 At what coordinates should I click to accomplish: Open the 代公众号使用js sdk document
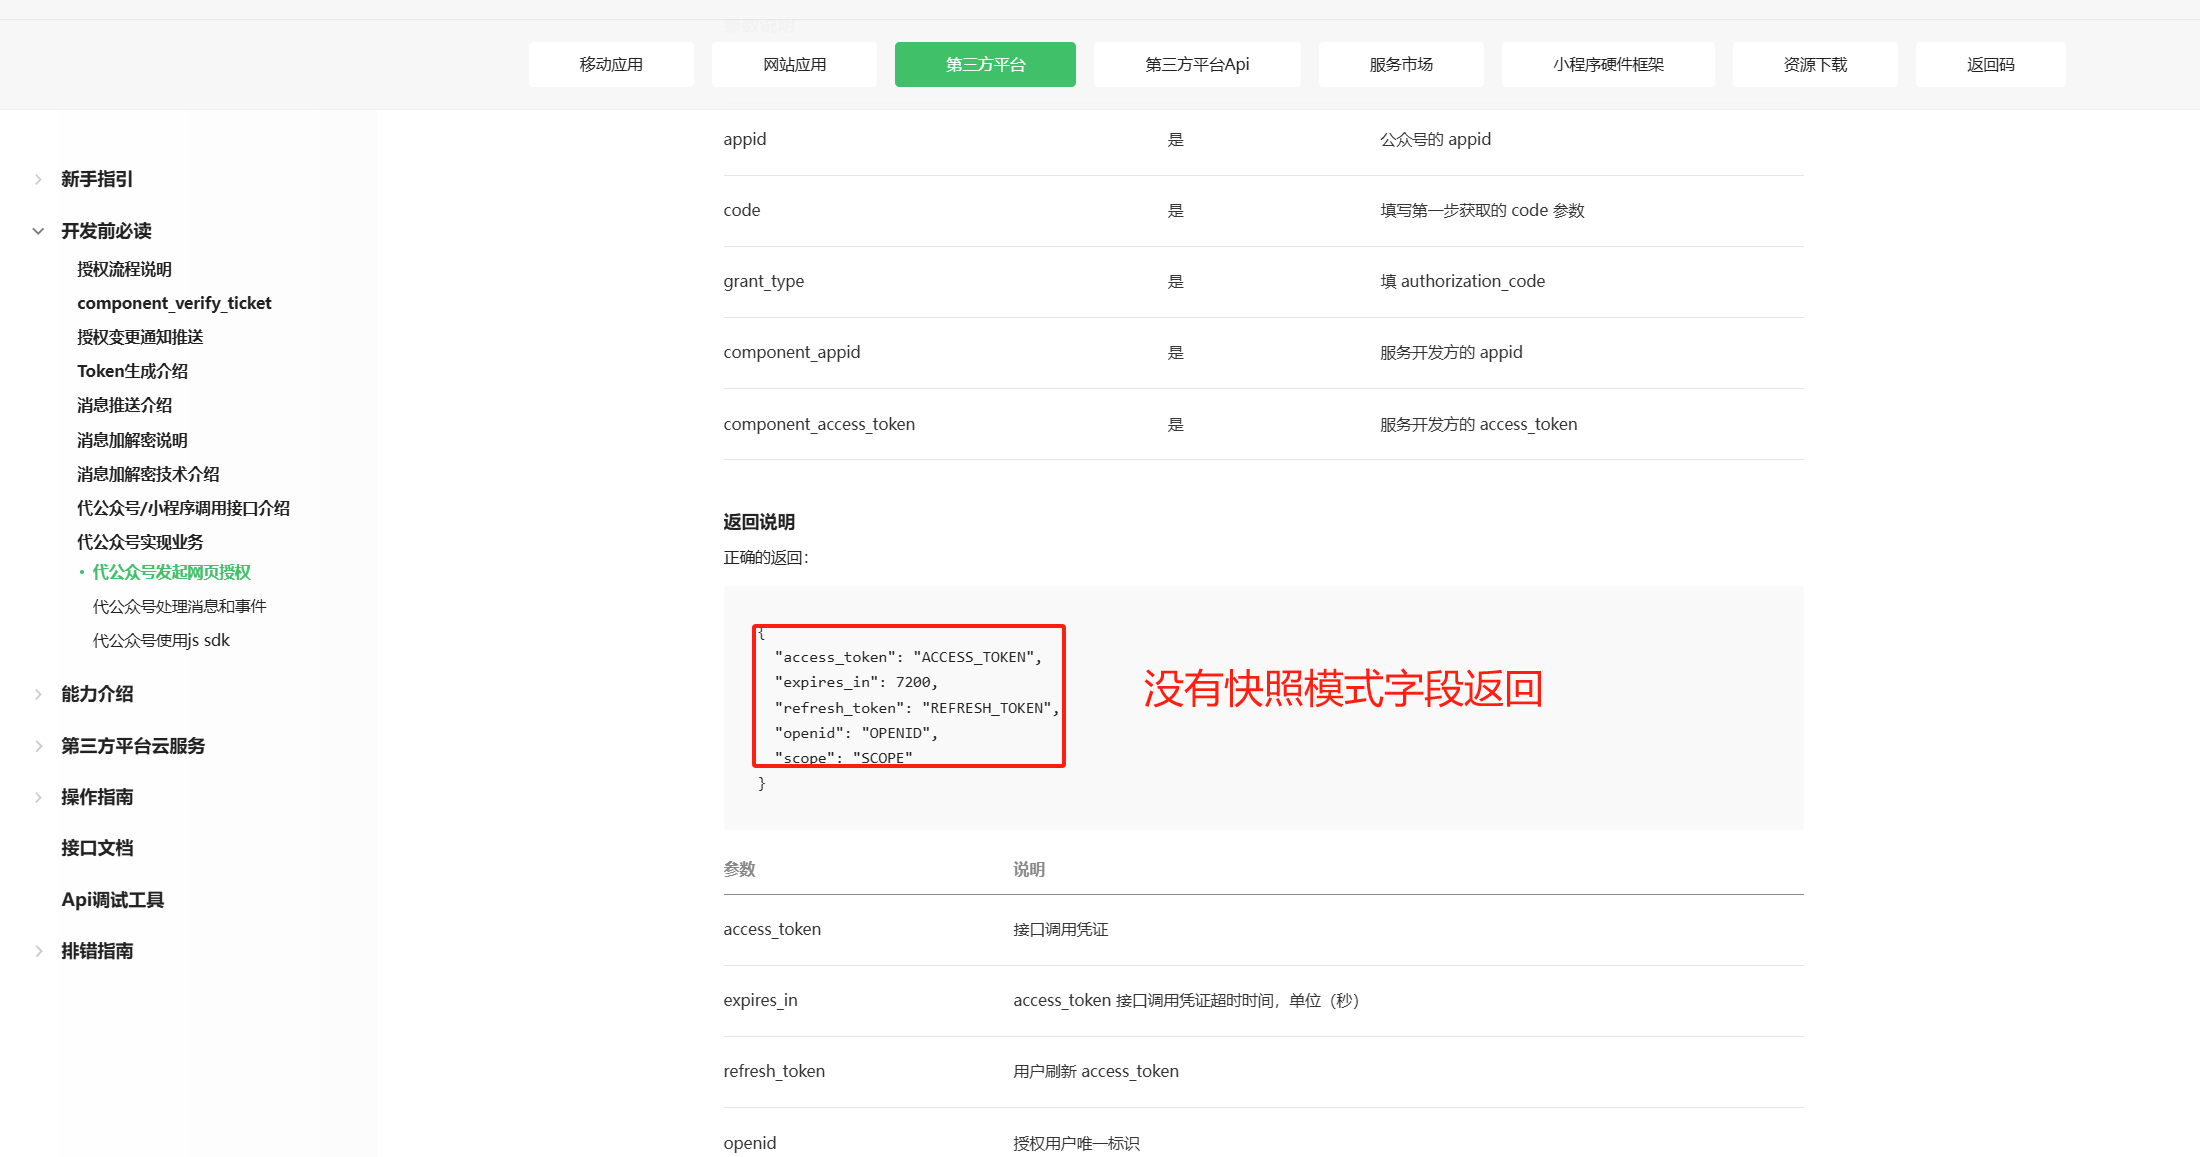[160, 640]
